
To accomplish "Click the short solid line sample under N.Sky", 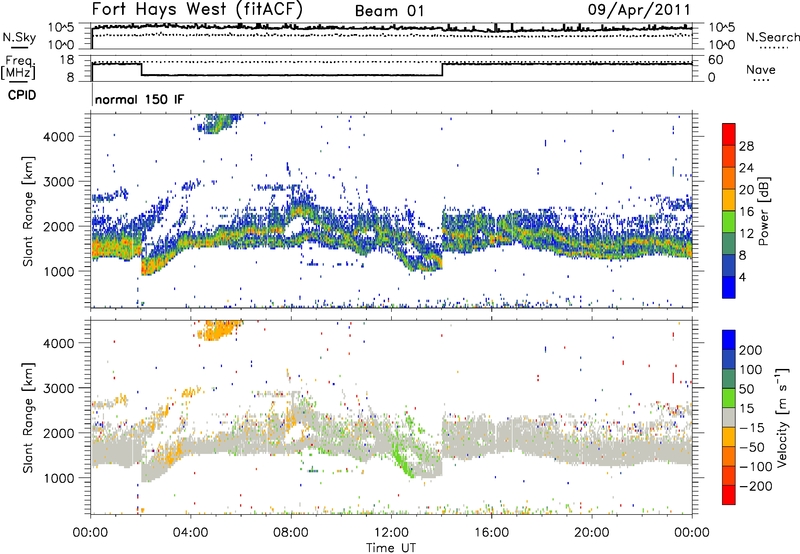I will click(18, 47).
